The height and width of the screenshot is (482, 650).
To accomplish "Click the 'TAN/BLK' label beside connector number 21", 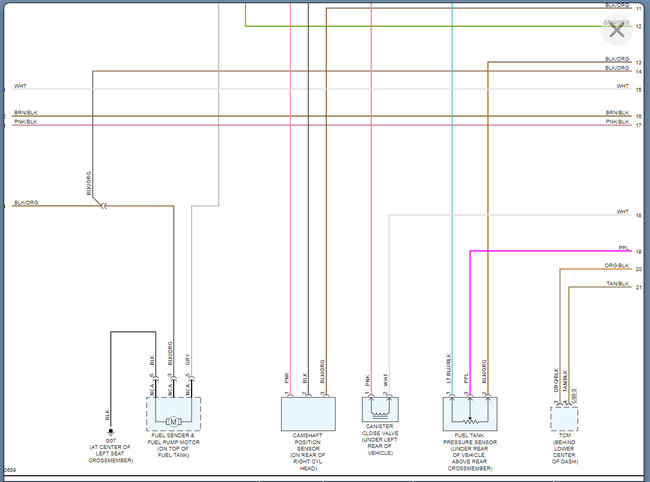I will point(618,283).
